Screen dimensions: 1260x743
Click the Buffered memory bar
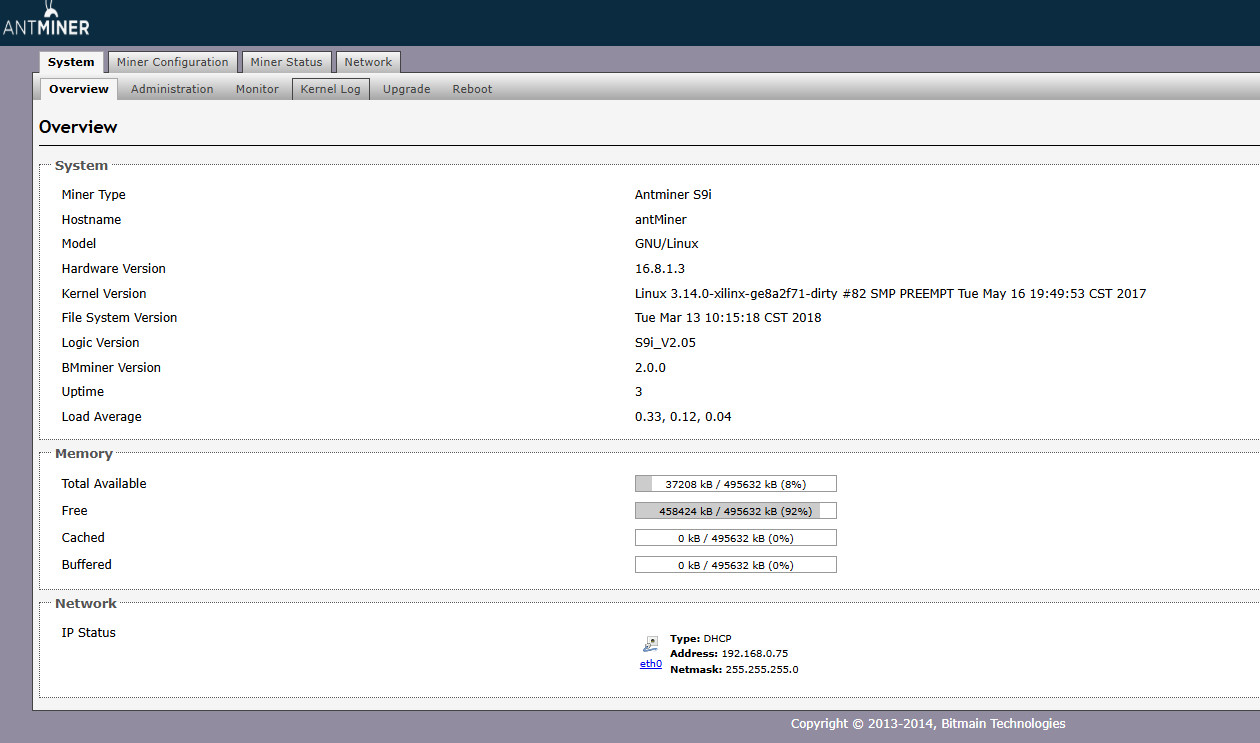pos(736,565)
